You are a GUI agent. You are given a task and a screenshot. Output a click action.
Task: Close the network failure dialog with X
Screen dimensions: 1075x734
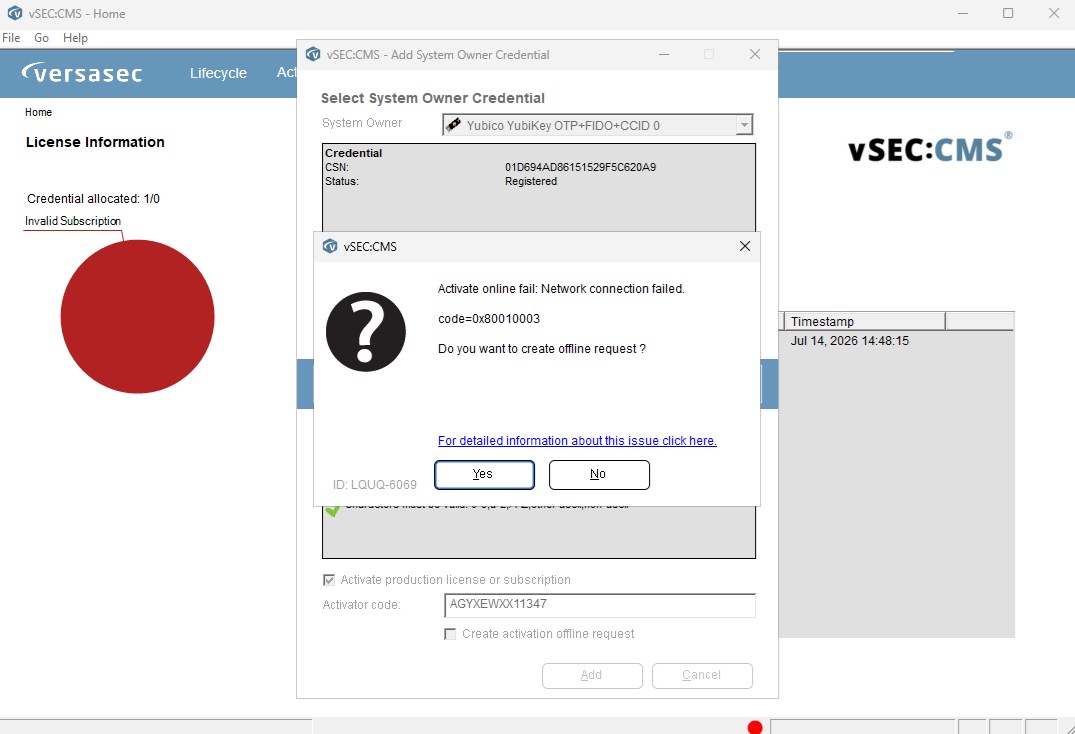(745, 246)
